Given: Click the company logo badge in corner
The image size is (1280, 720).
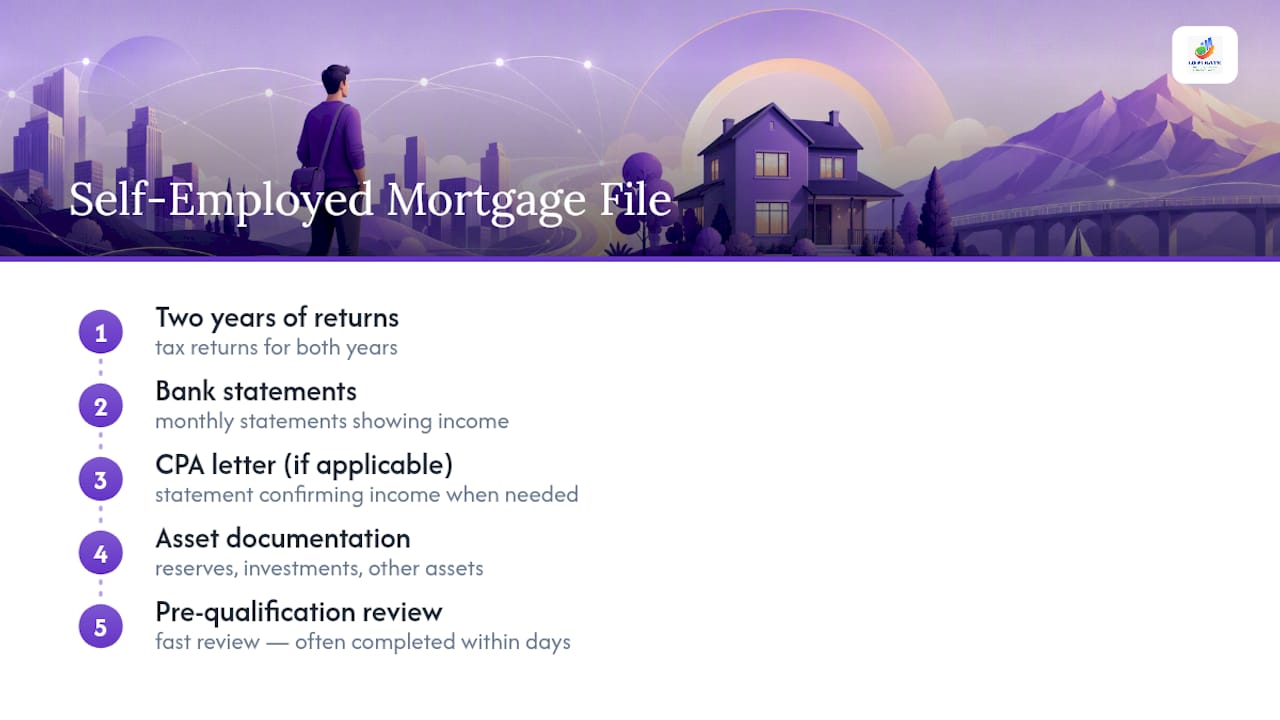Looking at the screenshot, I should tap(1205, 55).
